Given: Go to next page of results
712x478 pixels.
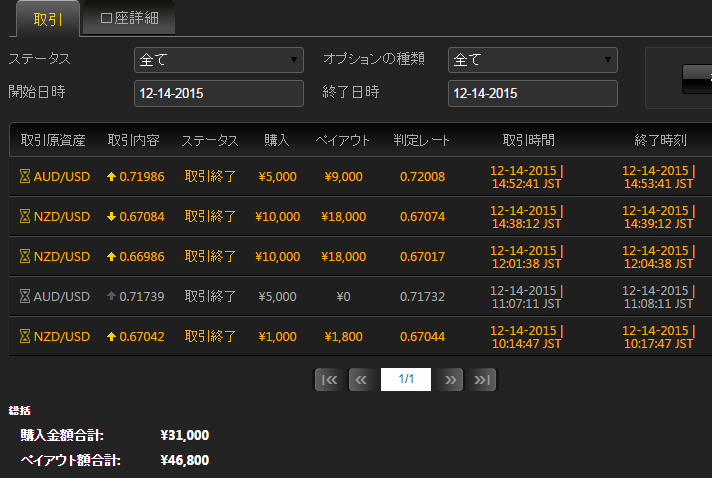Looking at the screenshot, I should [x=450, y=379].
